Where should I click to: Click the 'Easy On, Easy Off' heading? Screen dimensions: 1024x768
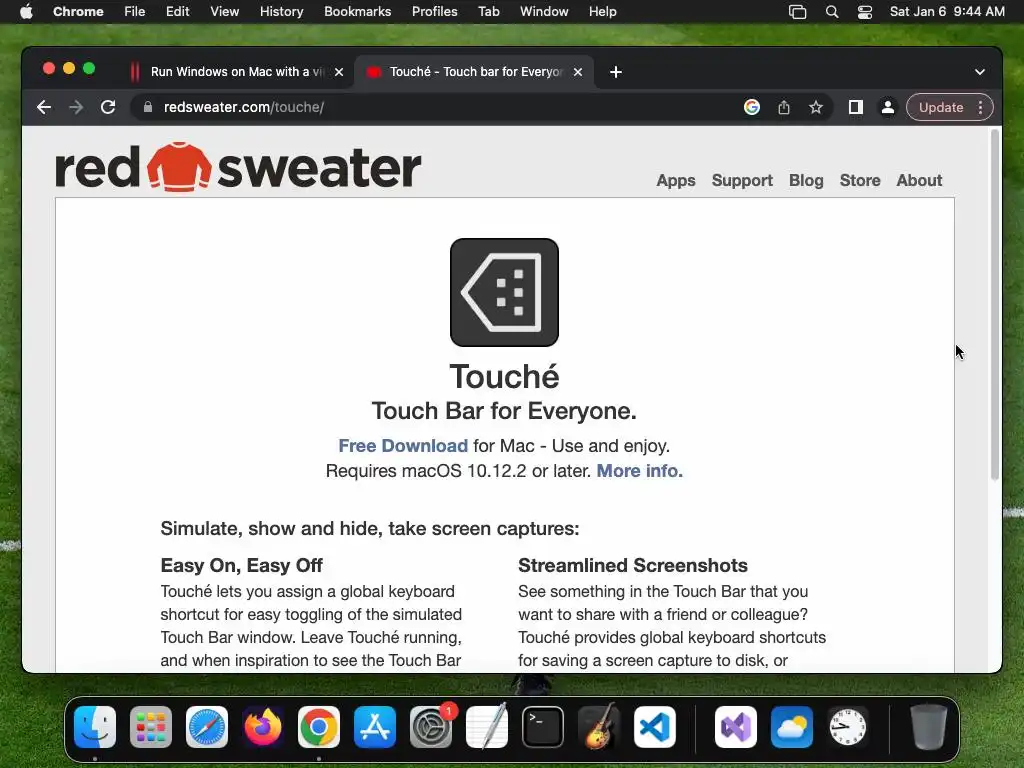[x=242, y=566]
